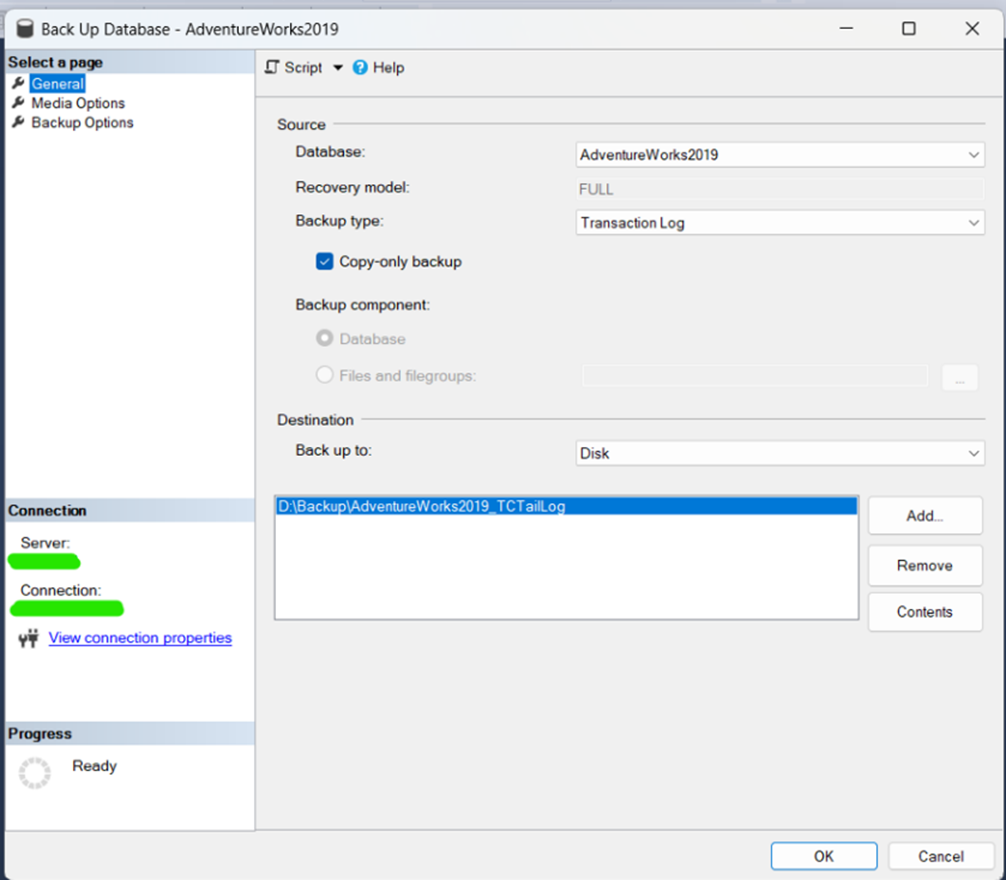Click the Select a page header
The image size is (1006, 880).
click(130, 62)
